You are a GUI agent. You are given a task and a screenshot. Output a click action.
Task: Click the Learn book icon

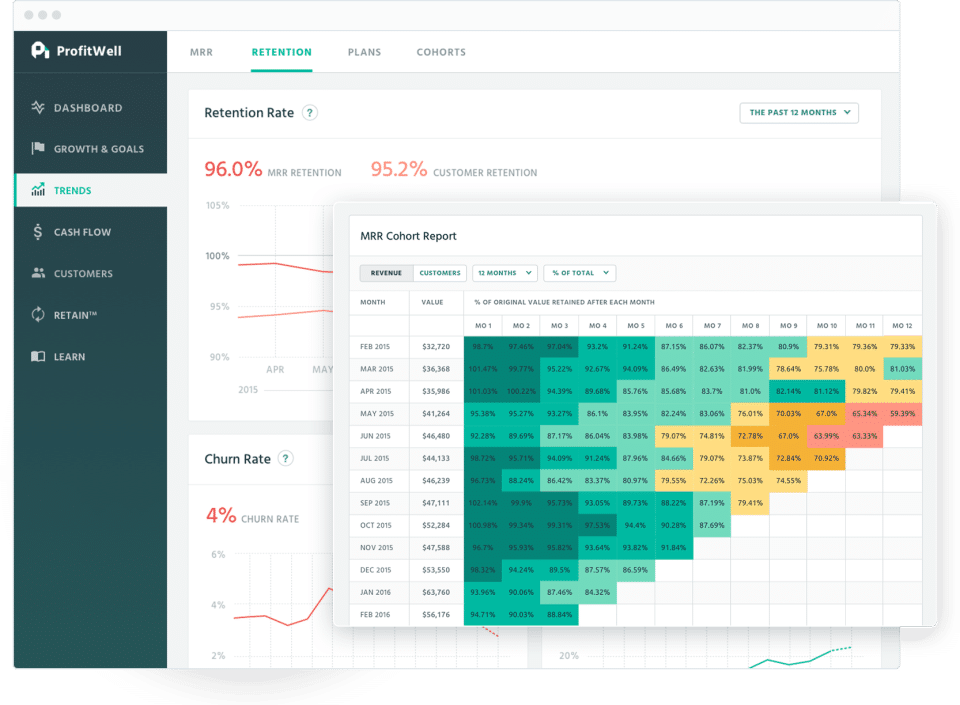(36, 356)
